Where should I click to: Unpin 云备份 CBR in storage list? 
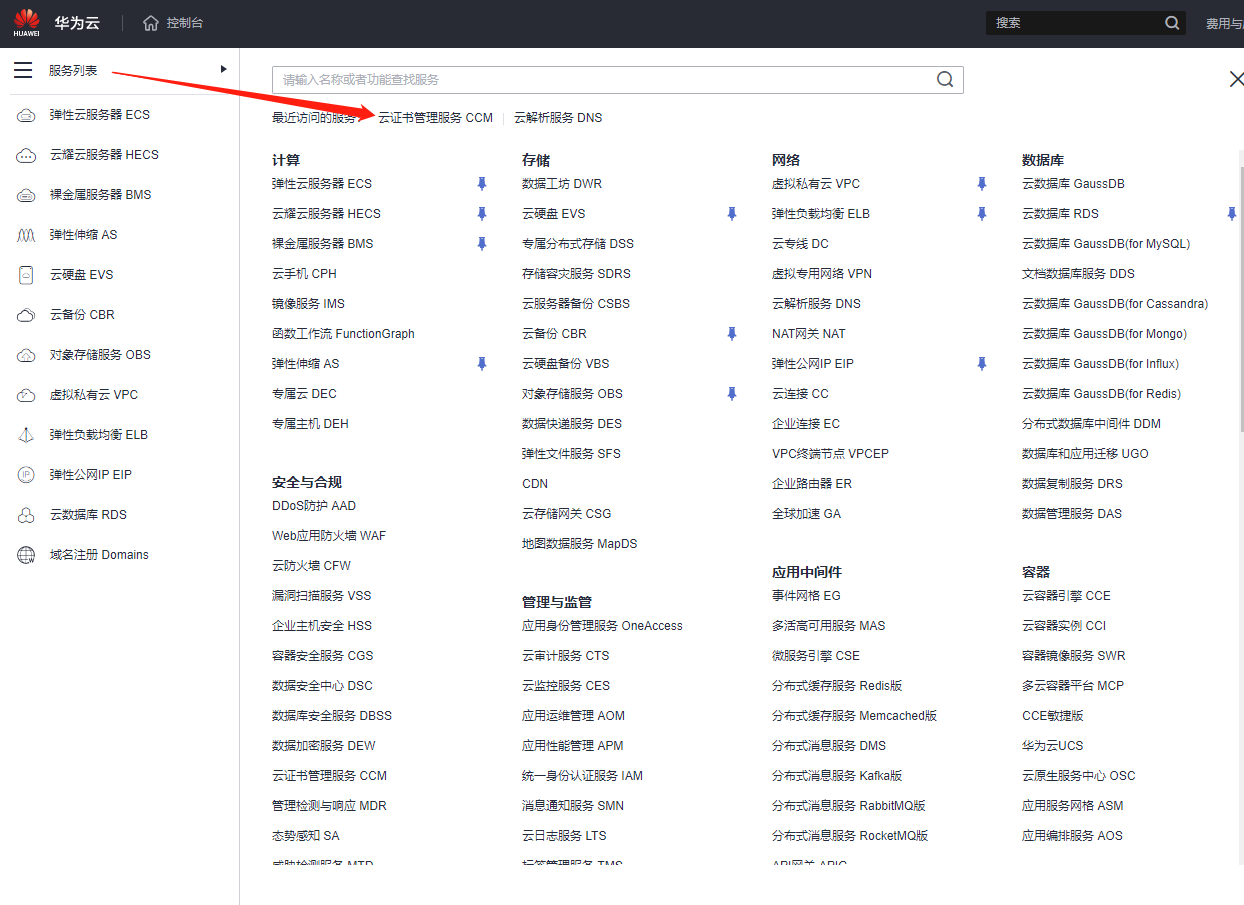click(732, 334)
